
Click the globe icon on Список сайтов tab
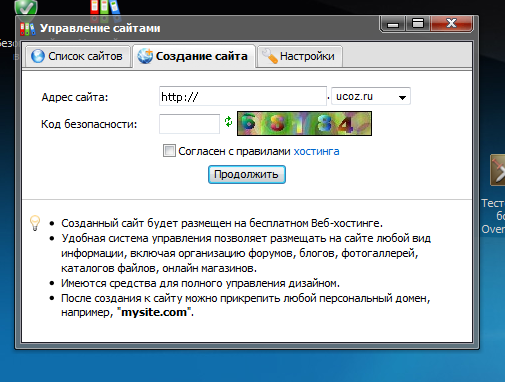38,56
